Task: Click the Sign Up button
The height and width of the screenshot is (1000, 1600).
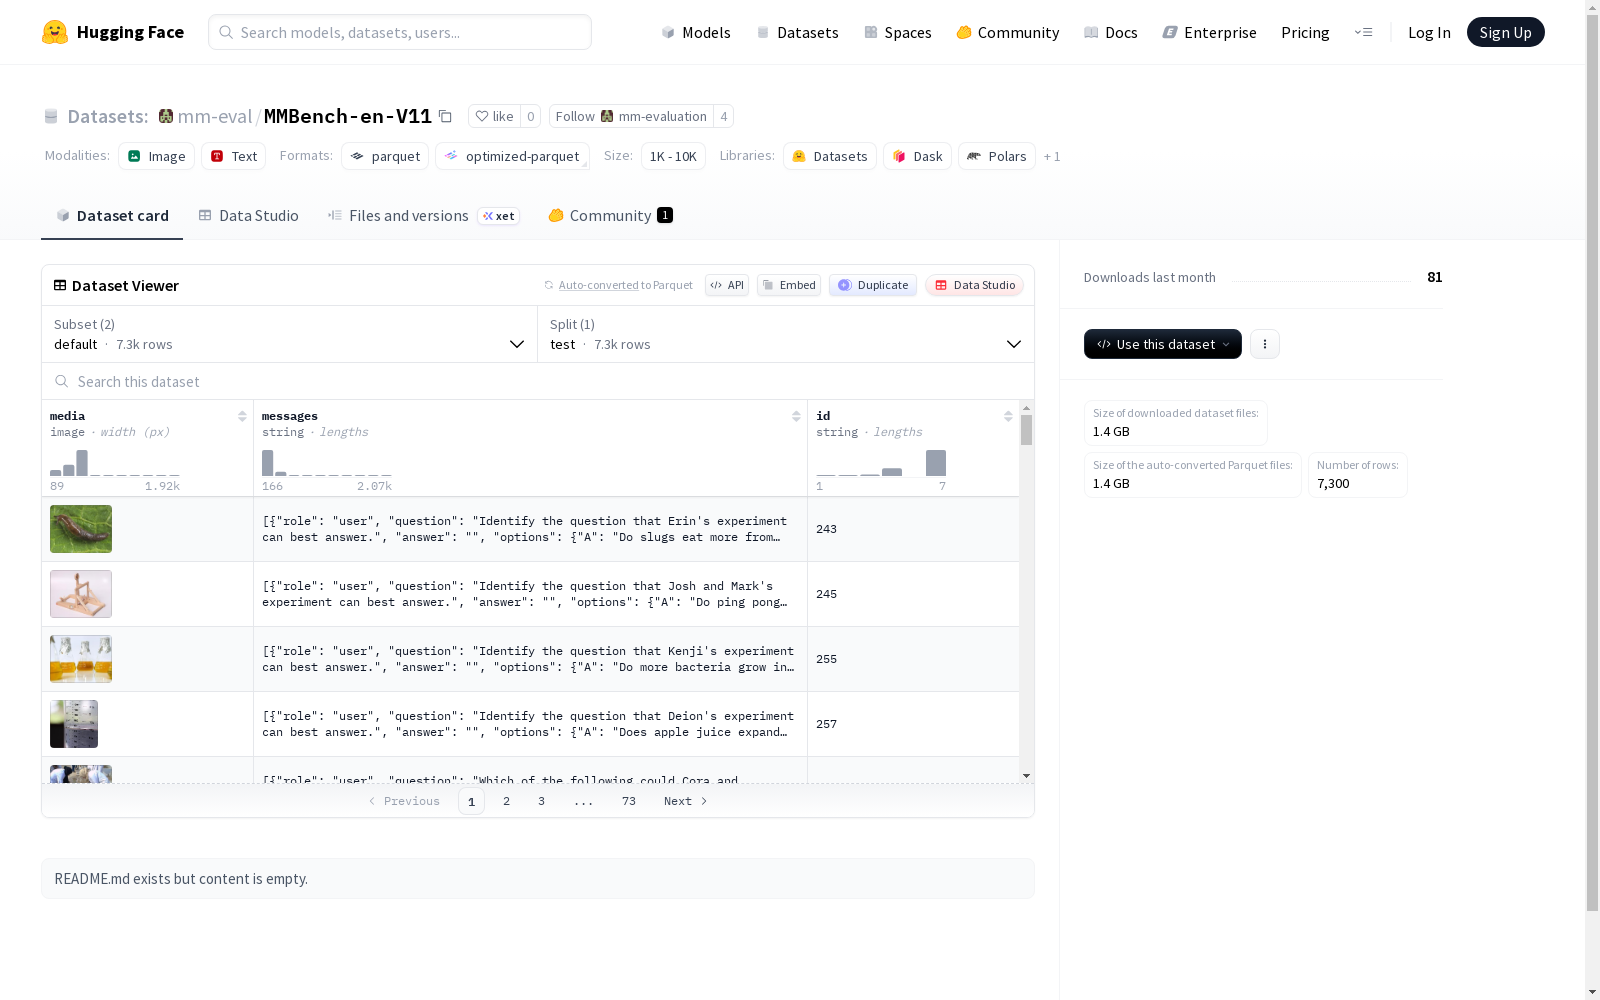Action: [1505, 32]
